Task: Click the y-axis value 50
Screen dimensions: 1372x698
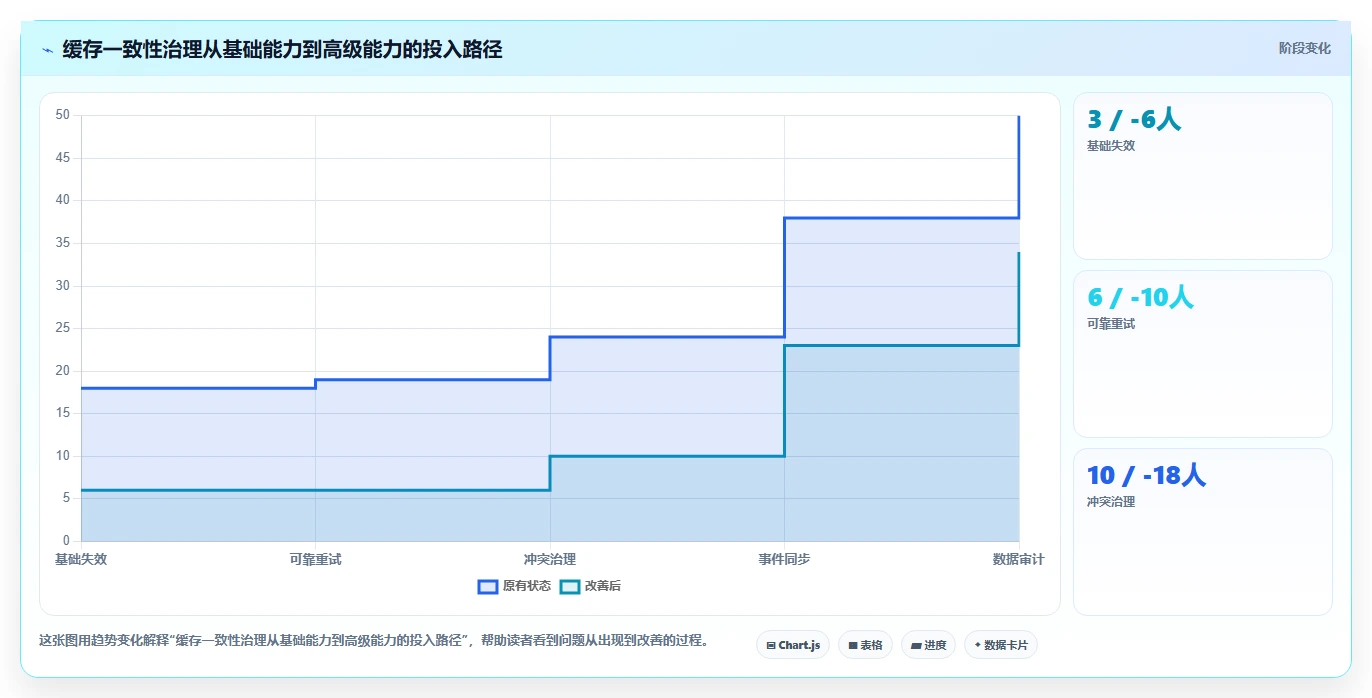Action: point(63,115)
